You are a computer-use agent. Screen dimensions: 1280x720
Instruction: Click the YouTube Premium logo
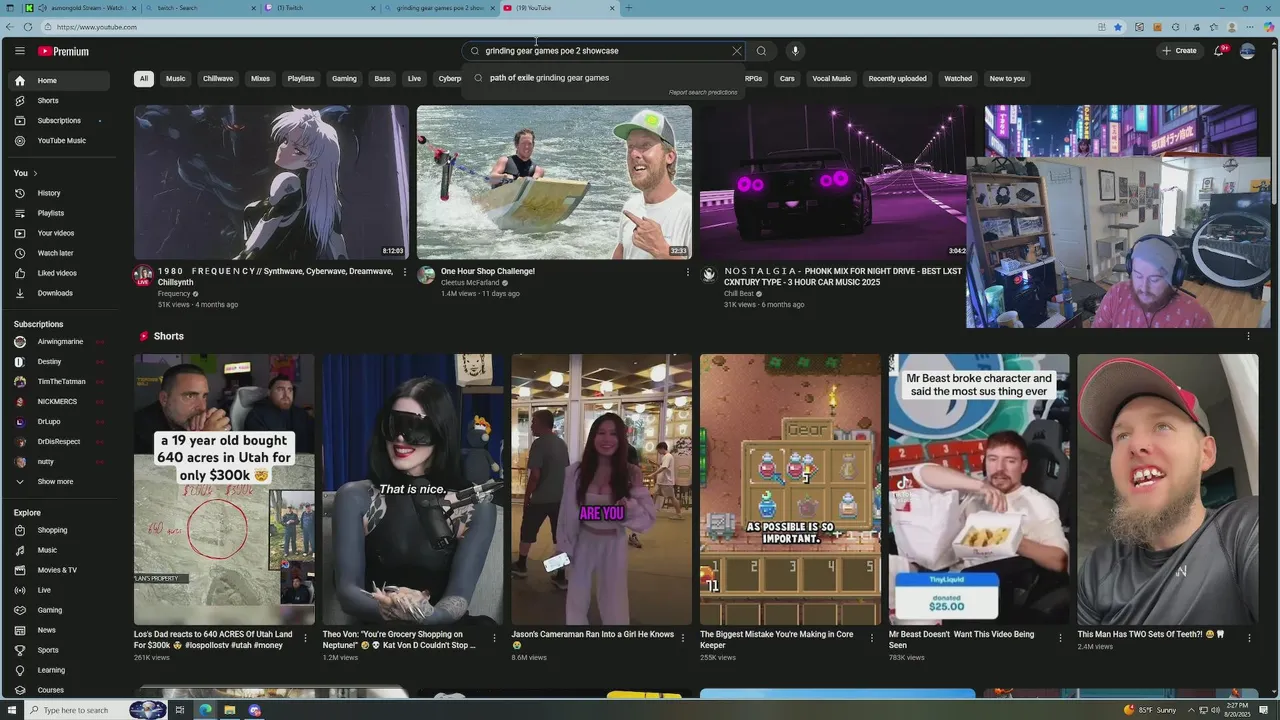pos(63,51)
